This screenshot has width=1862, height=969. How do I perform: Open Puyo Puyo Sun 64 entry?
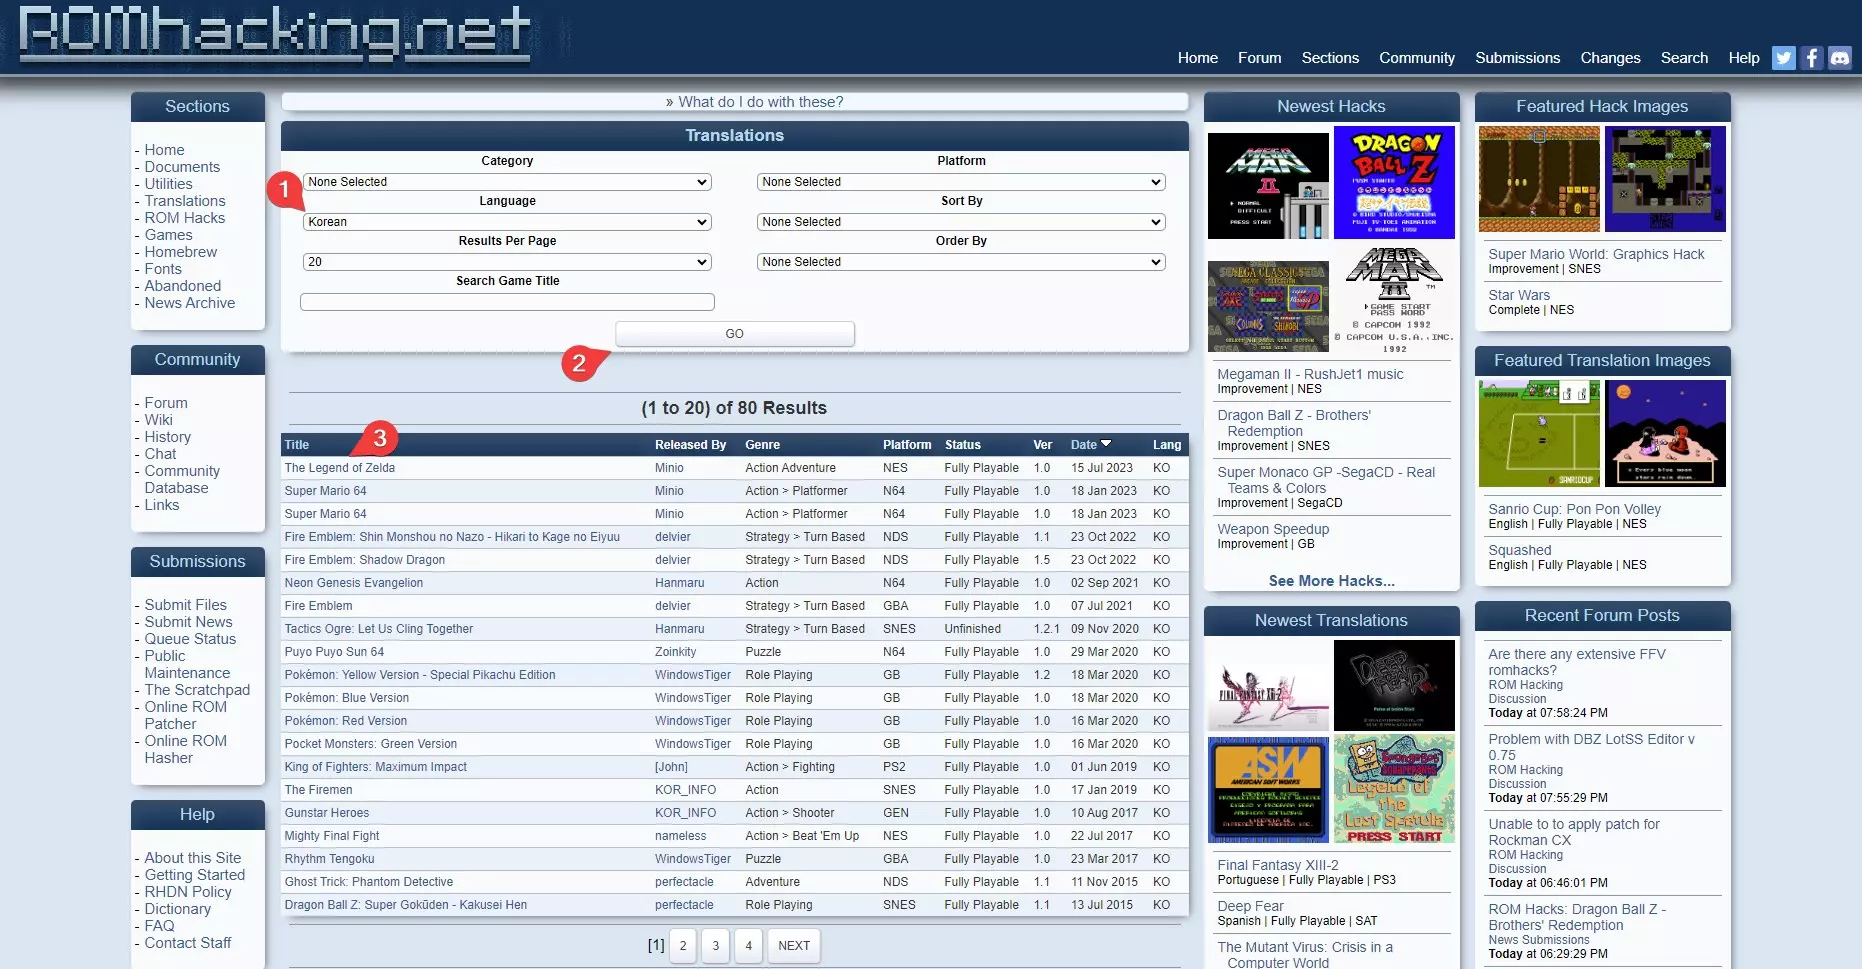[x=334, y=652]
